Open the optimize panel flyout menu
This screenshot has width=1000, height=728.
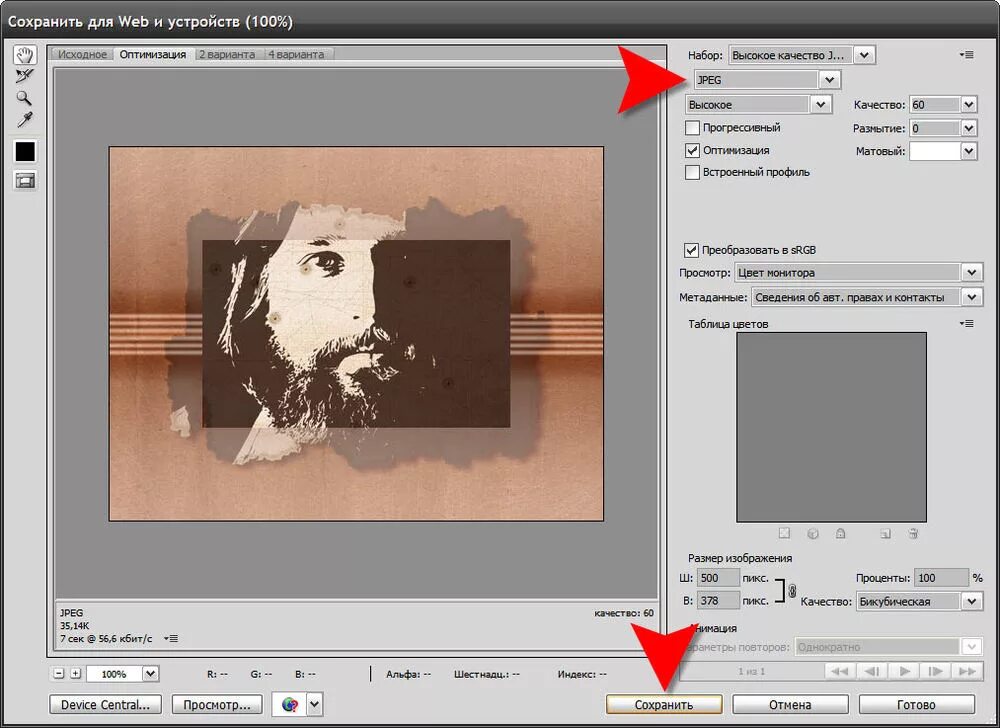tap(966, 55)
